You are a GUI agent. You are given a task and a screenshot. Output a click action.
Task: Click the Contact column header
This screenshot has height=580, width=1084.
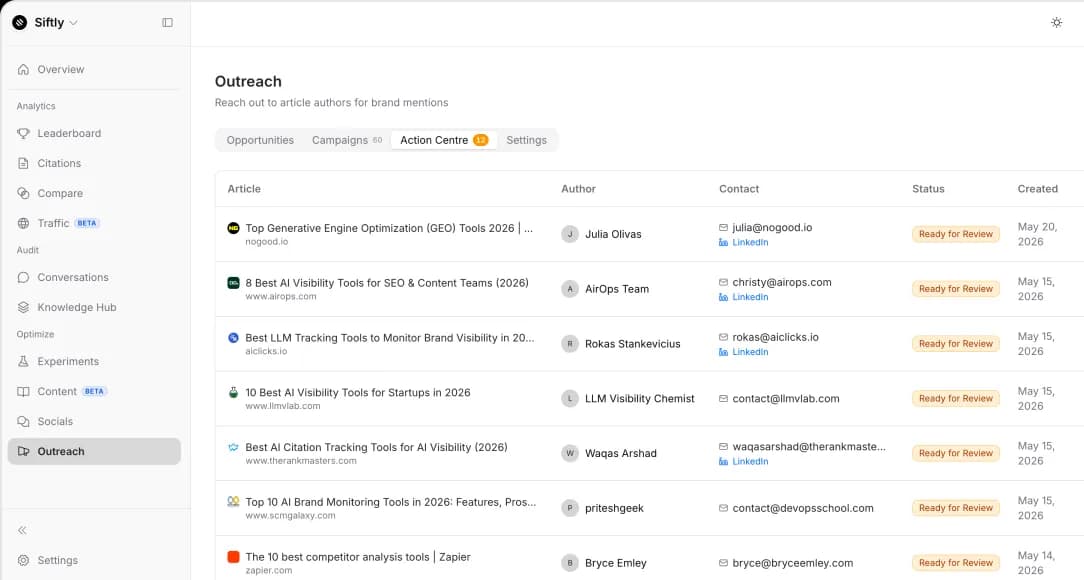(x=738, y=189)
